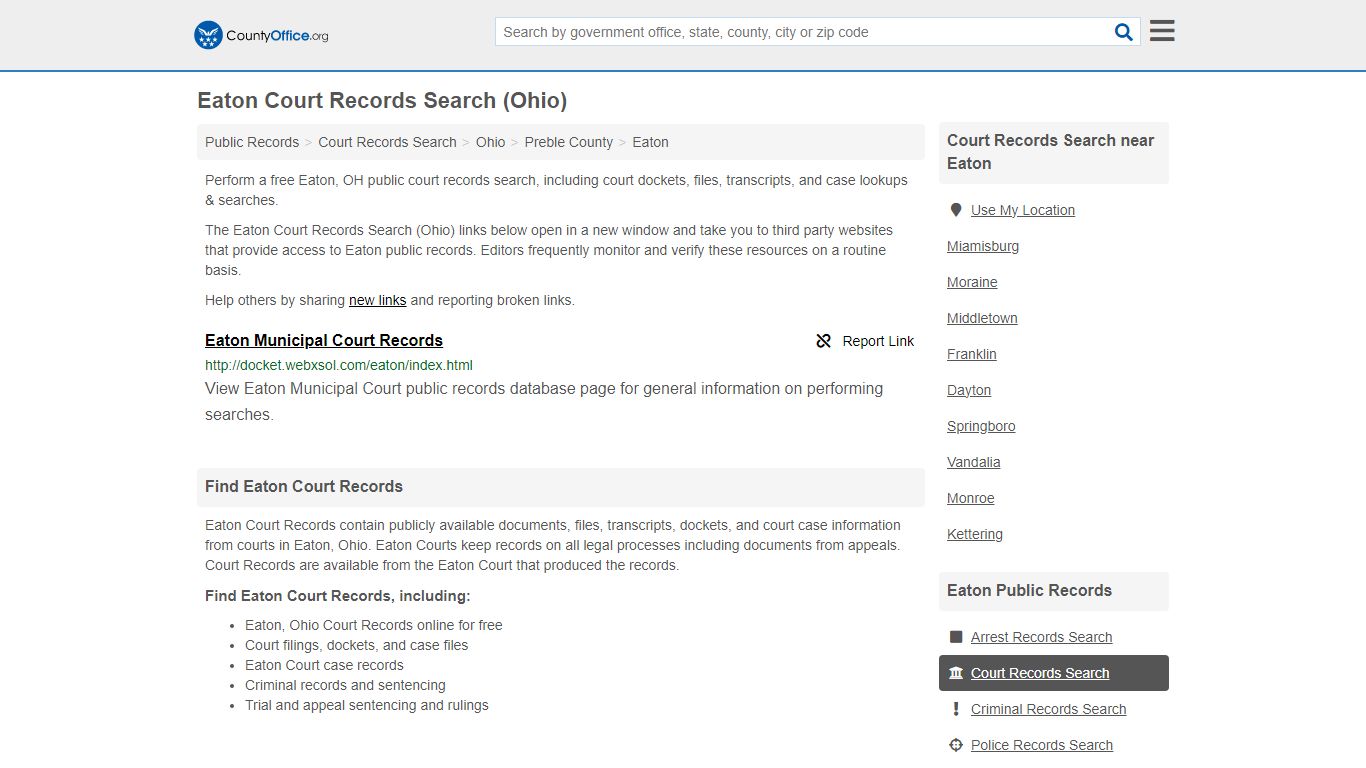Open the hamburger menu icon
The width and height of the screenshot is (1366, 768).
1162,31
